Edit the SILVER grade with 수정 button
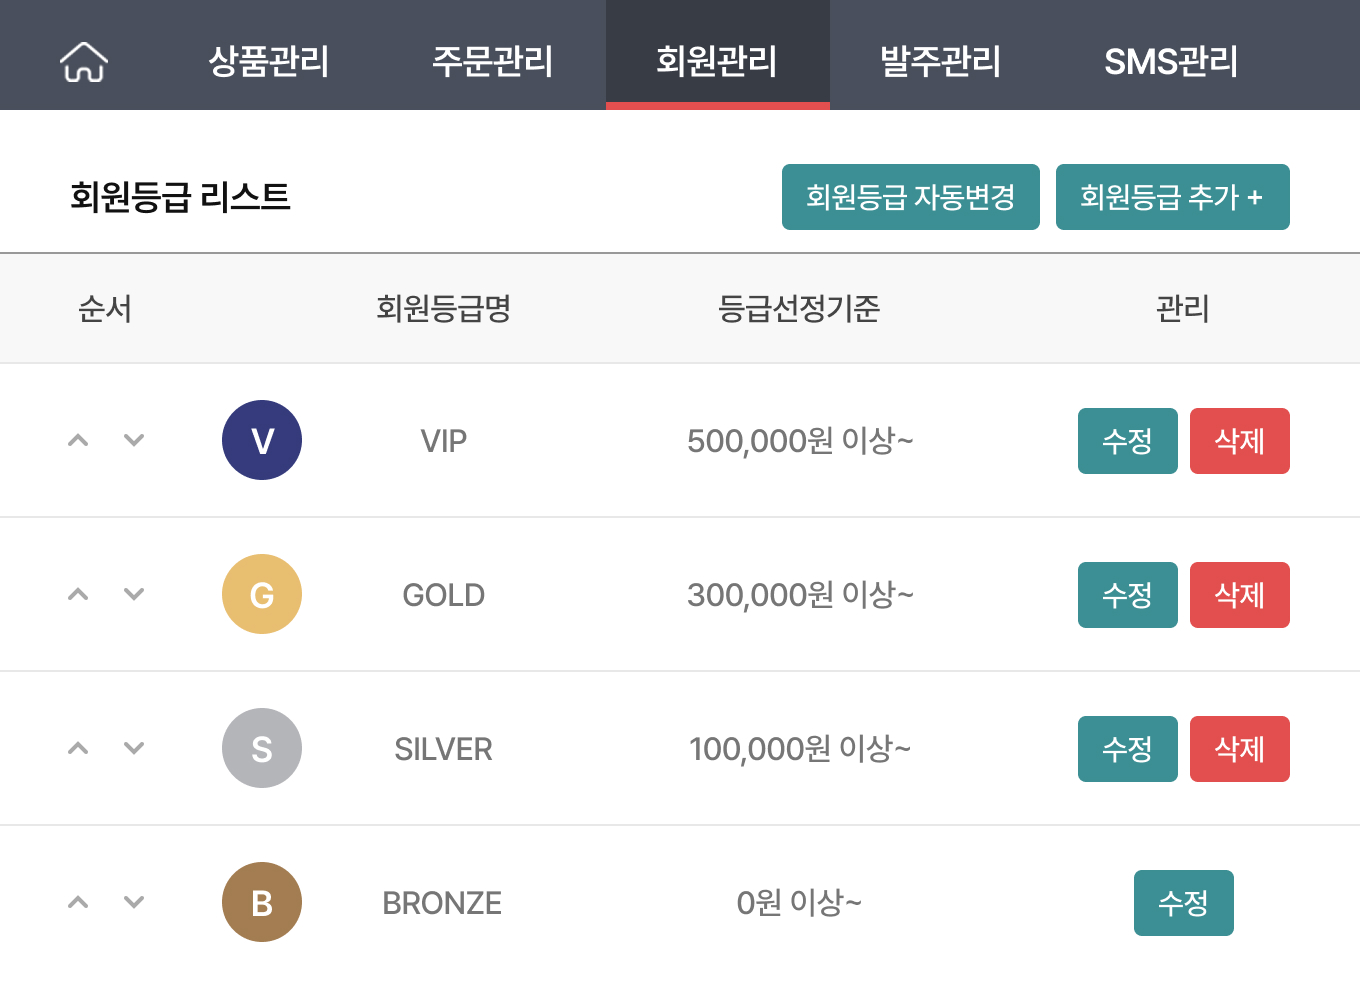 (x=1128, y=748)
